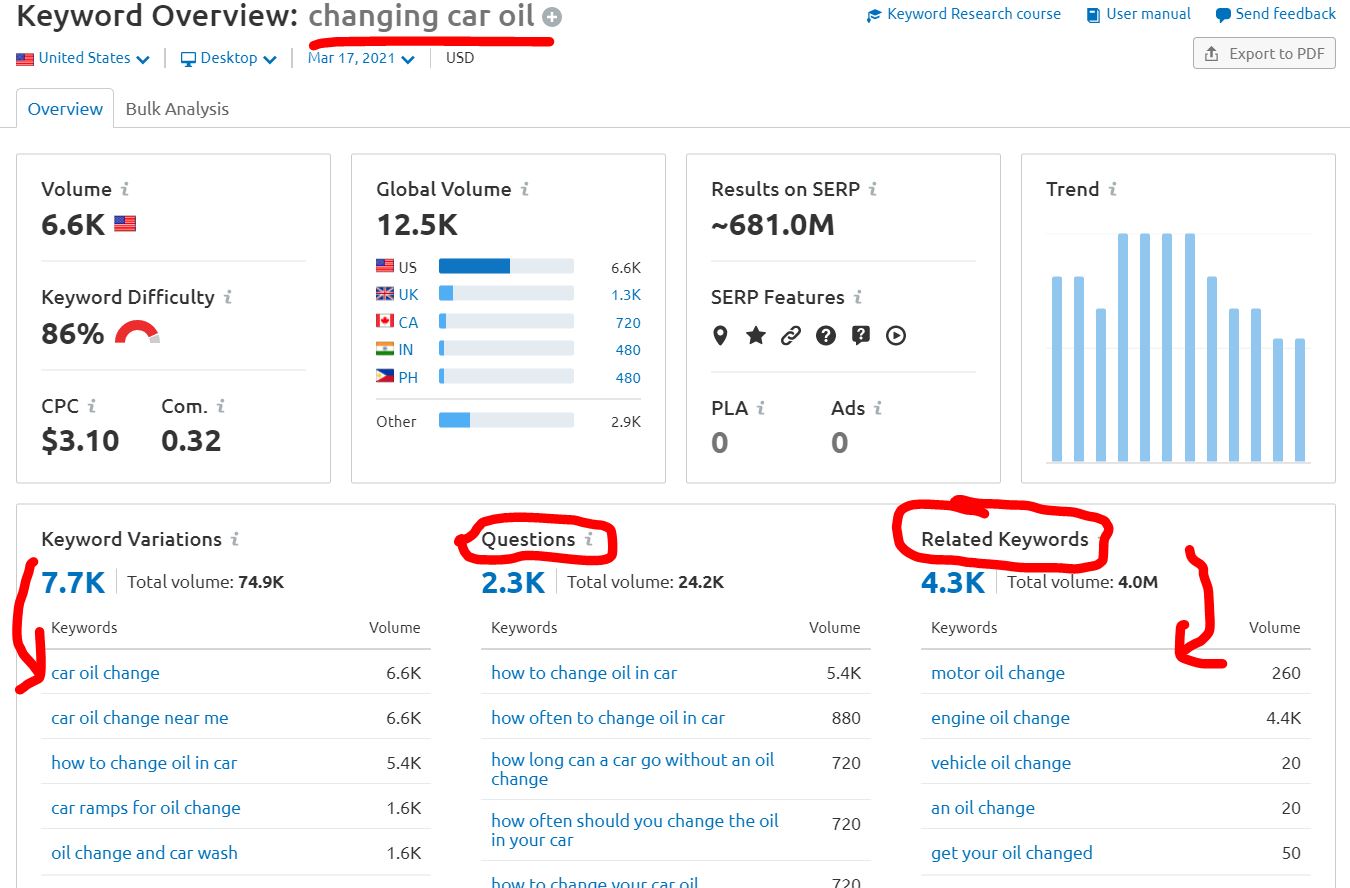
Task: Click the map pin SERP feature icon
Action: coord(720,336)
